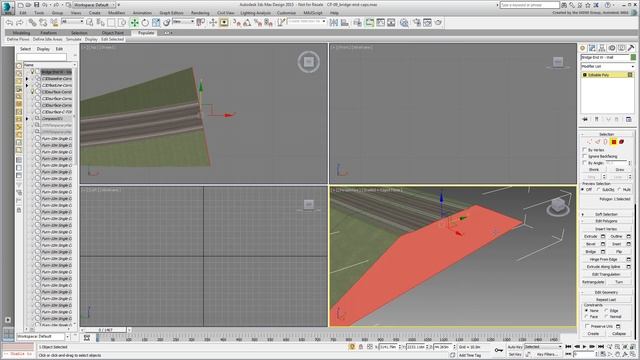Open the selection filter All dropdown

pyautogui.click(x=72, y=22)
